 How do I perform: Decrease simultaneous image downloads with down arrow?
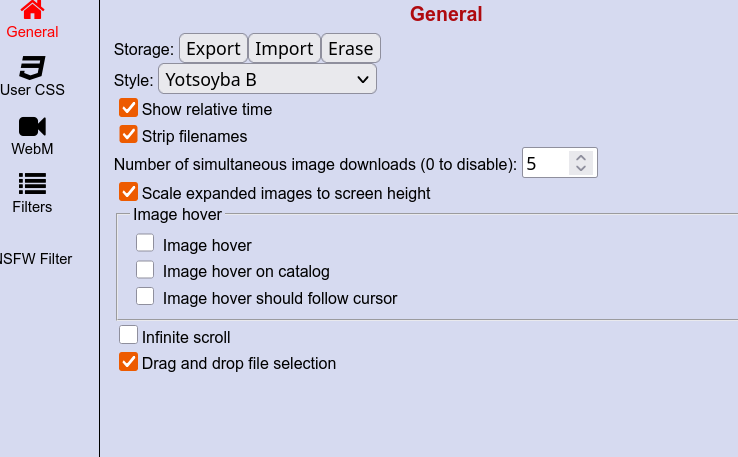tap(581, 169)
